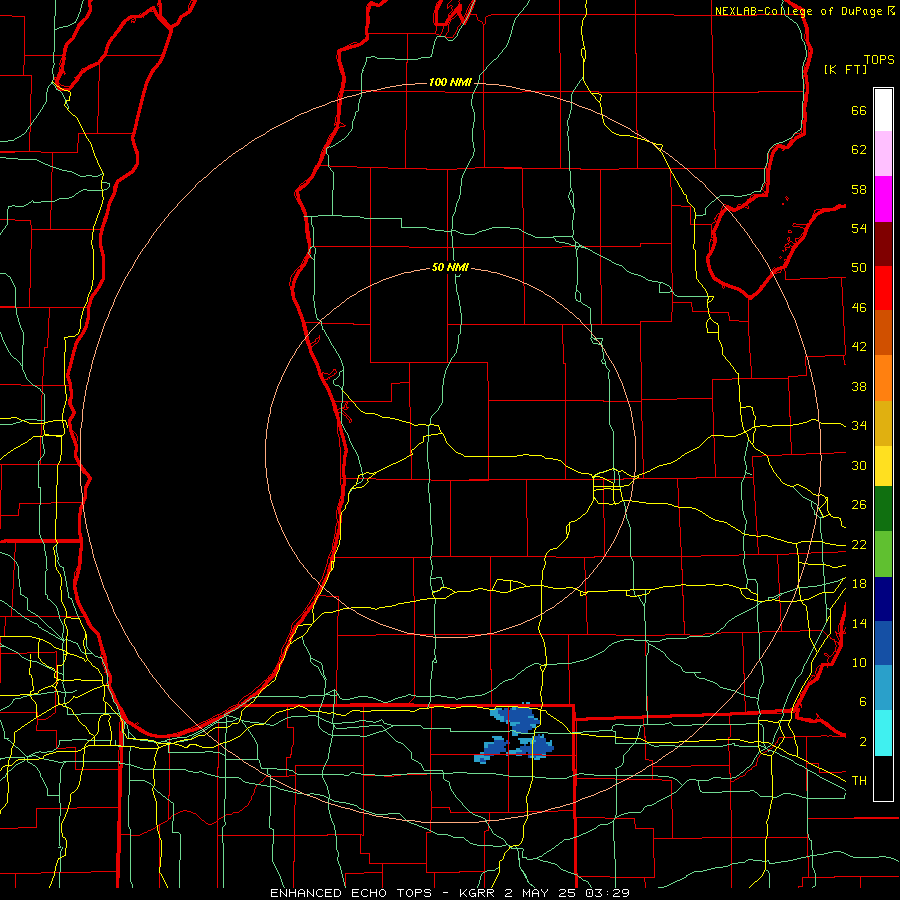Click the NEXLAB-College of DuPage credit
Viewport: 900px width, 900px height.
pos(805,11)
